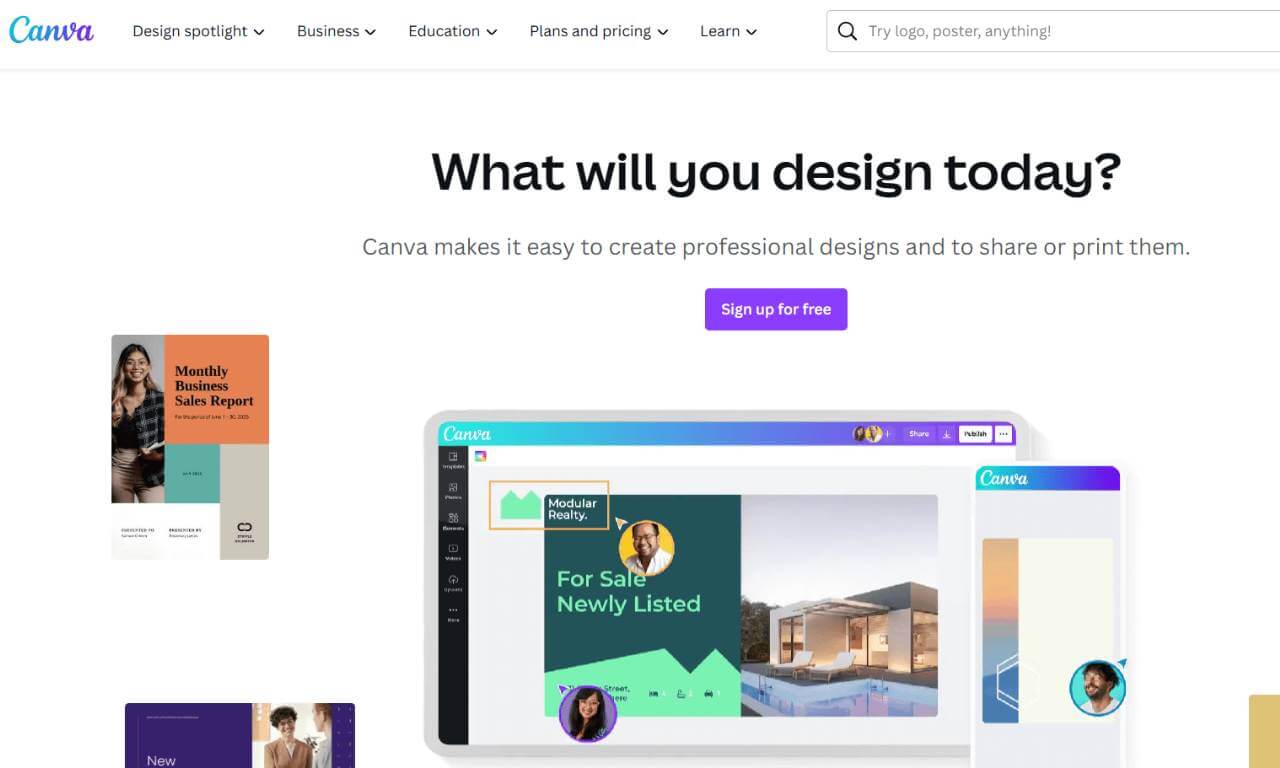Click the Sign up for free button
The image size is (1280, 768).
point(776,309)
